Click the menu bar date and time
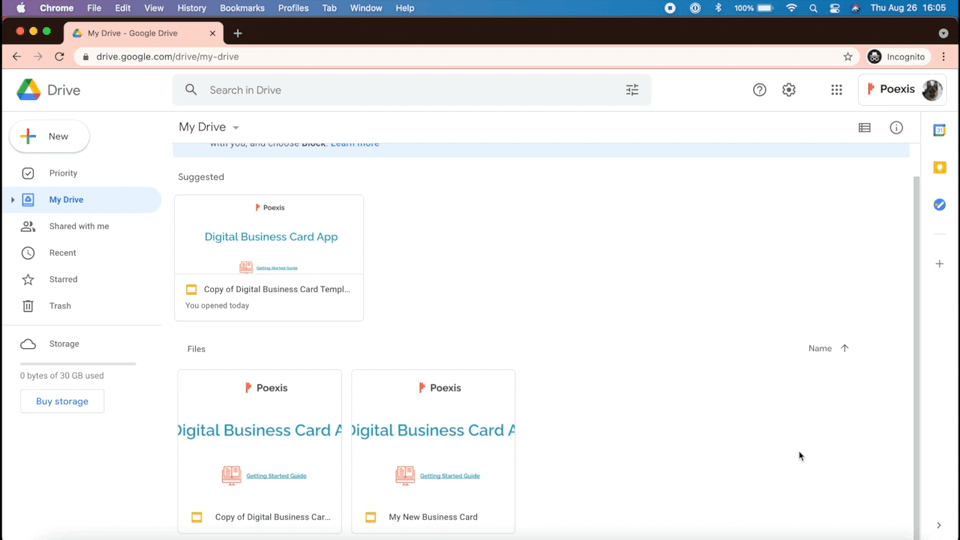 (x=908, y=8)
